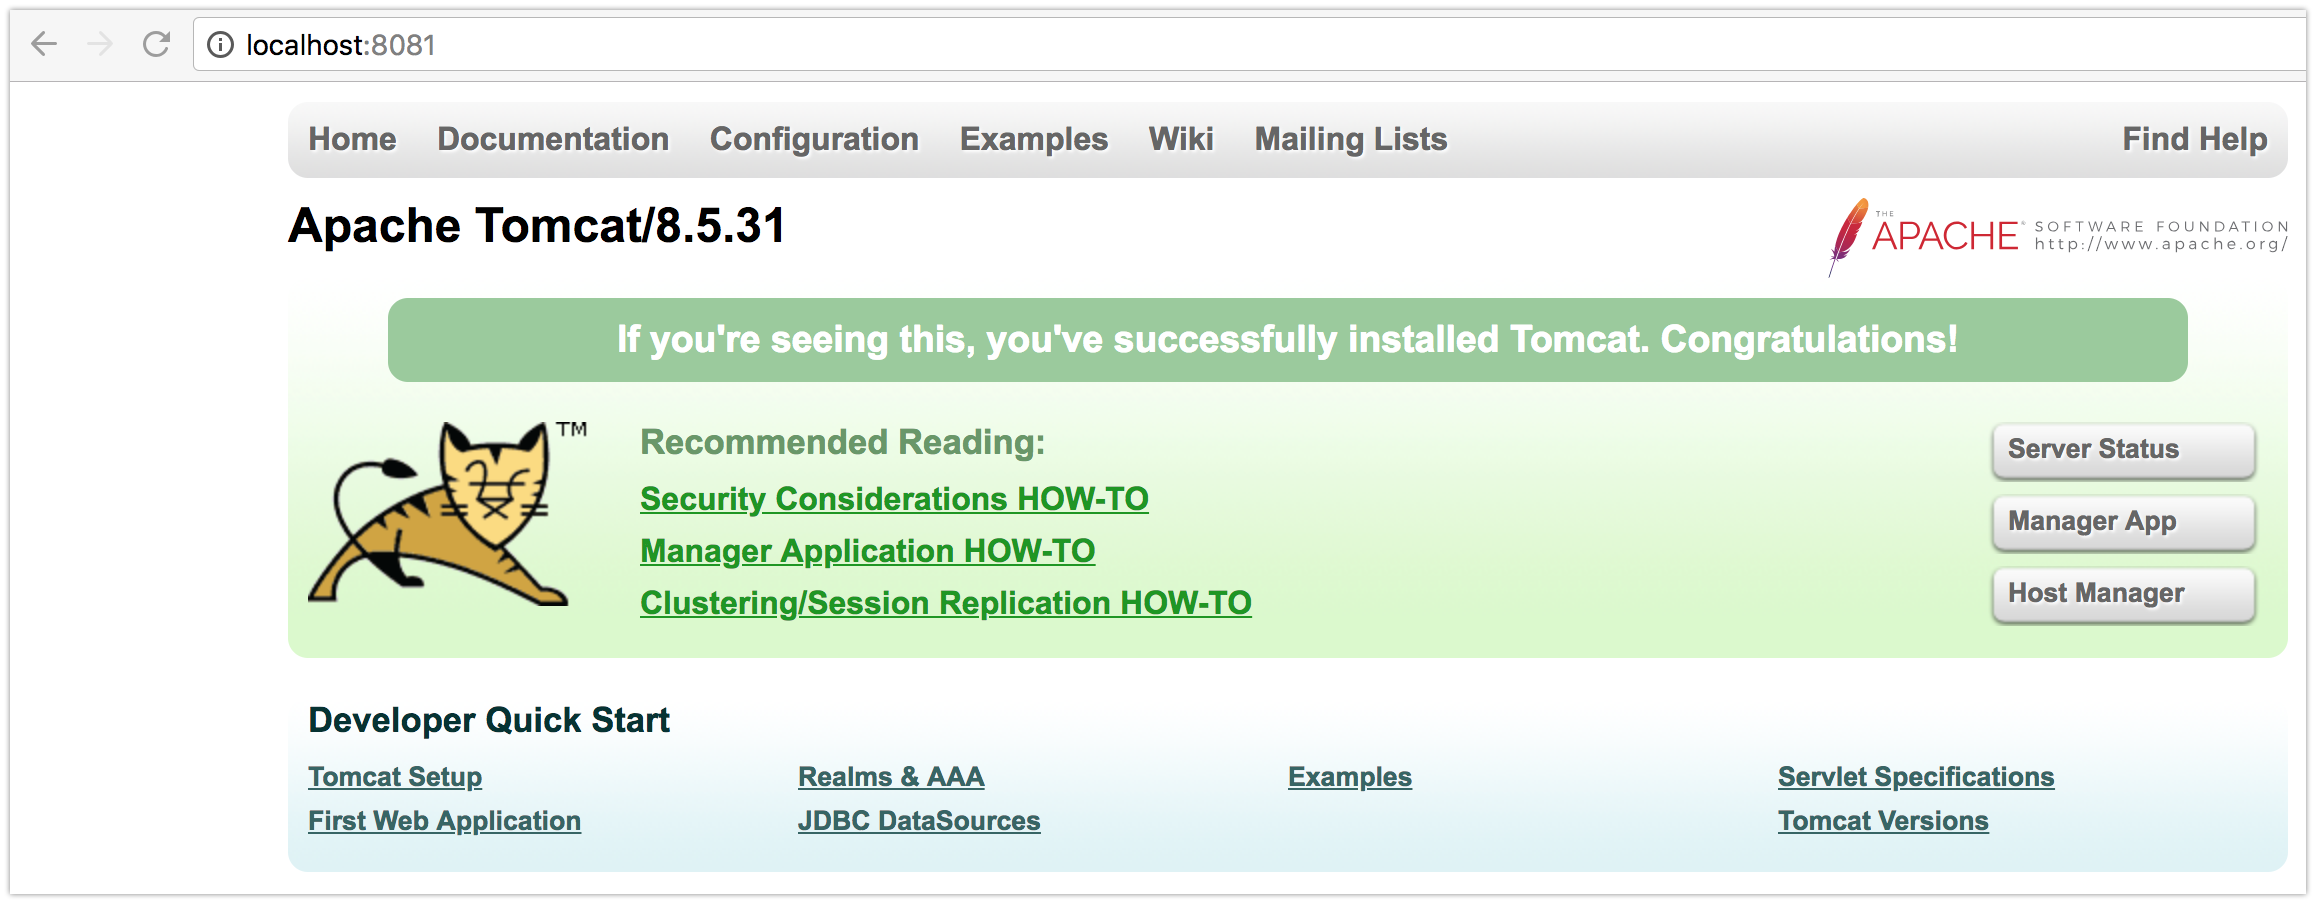Click the site info icon in address bar

click(x=220, y=45)
